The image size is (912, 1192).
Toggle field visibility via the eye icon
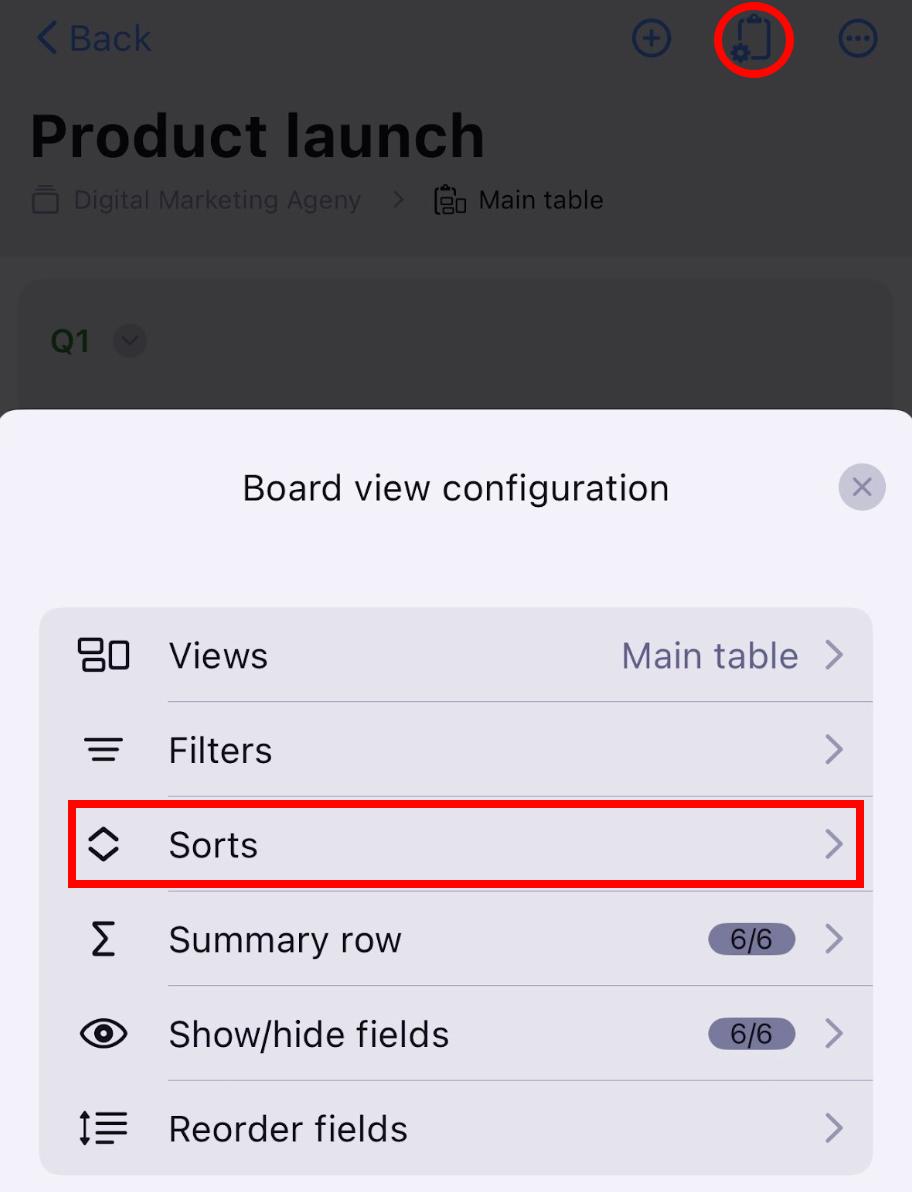coord(104,1034)
